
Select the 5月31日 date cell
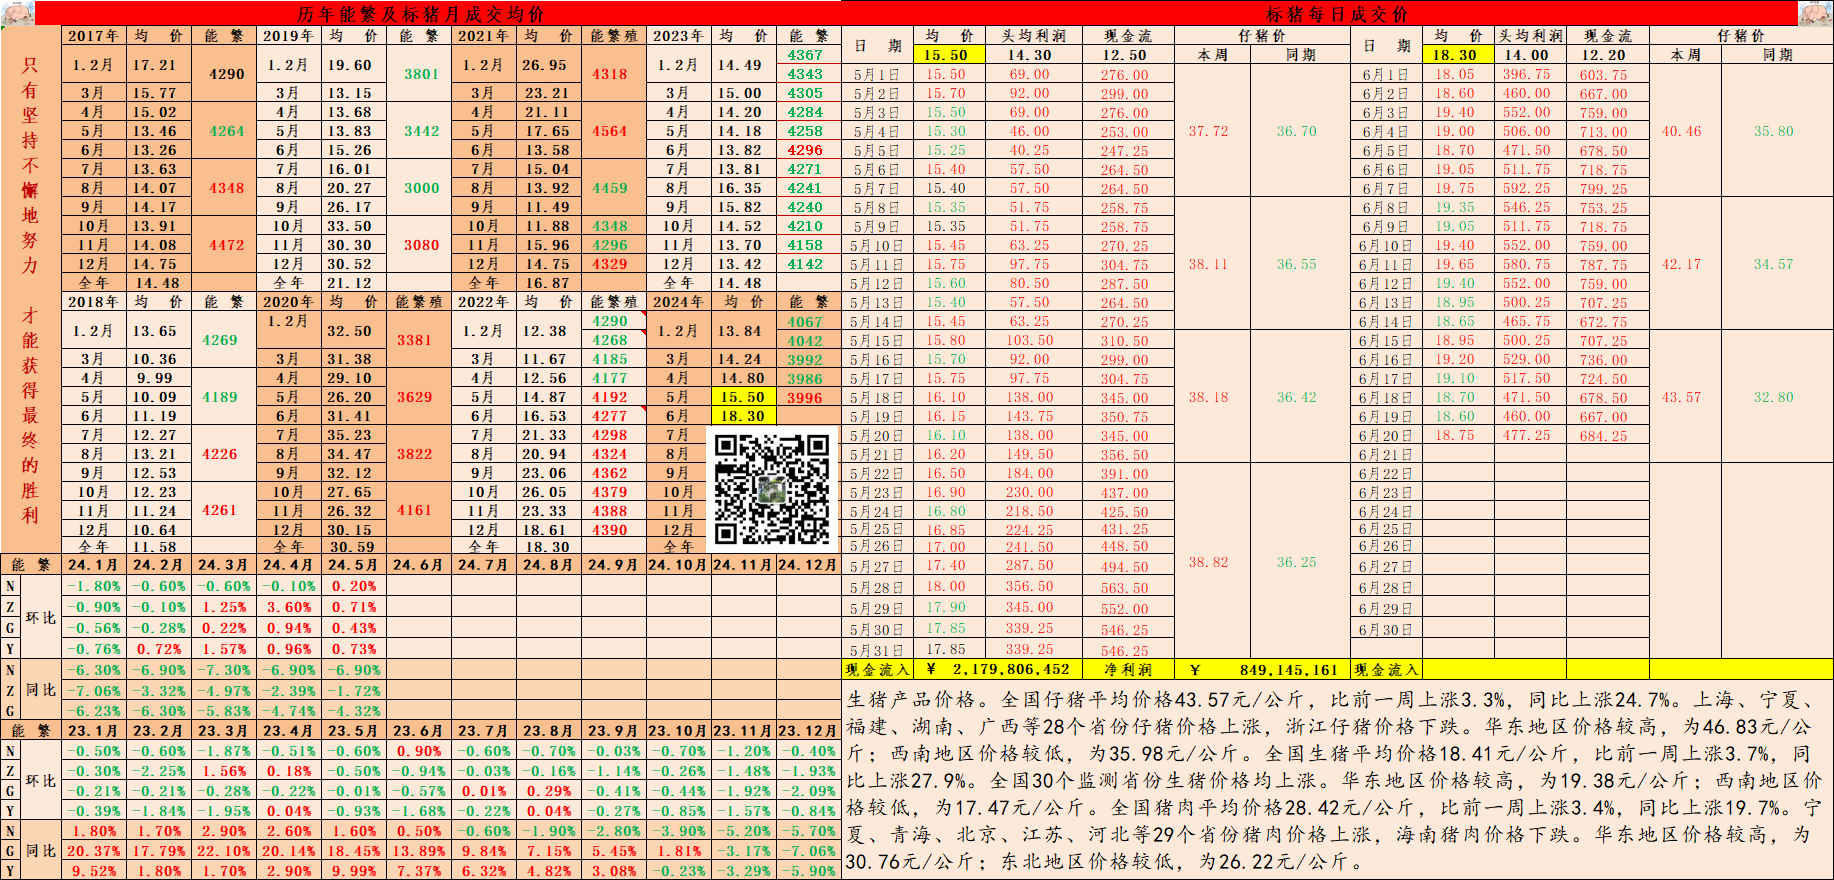[876, 651]
